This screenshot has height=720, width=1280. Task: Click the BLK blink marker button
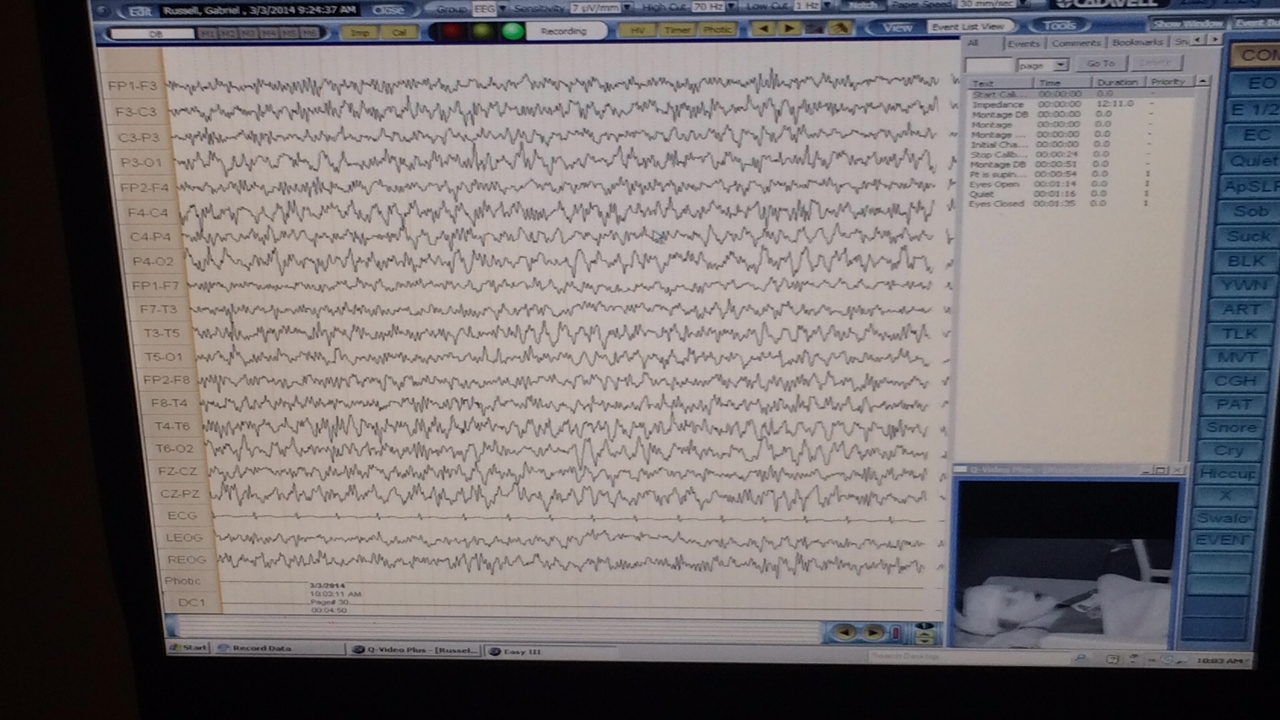[1245, 261]
